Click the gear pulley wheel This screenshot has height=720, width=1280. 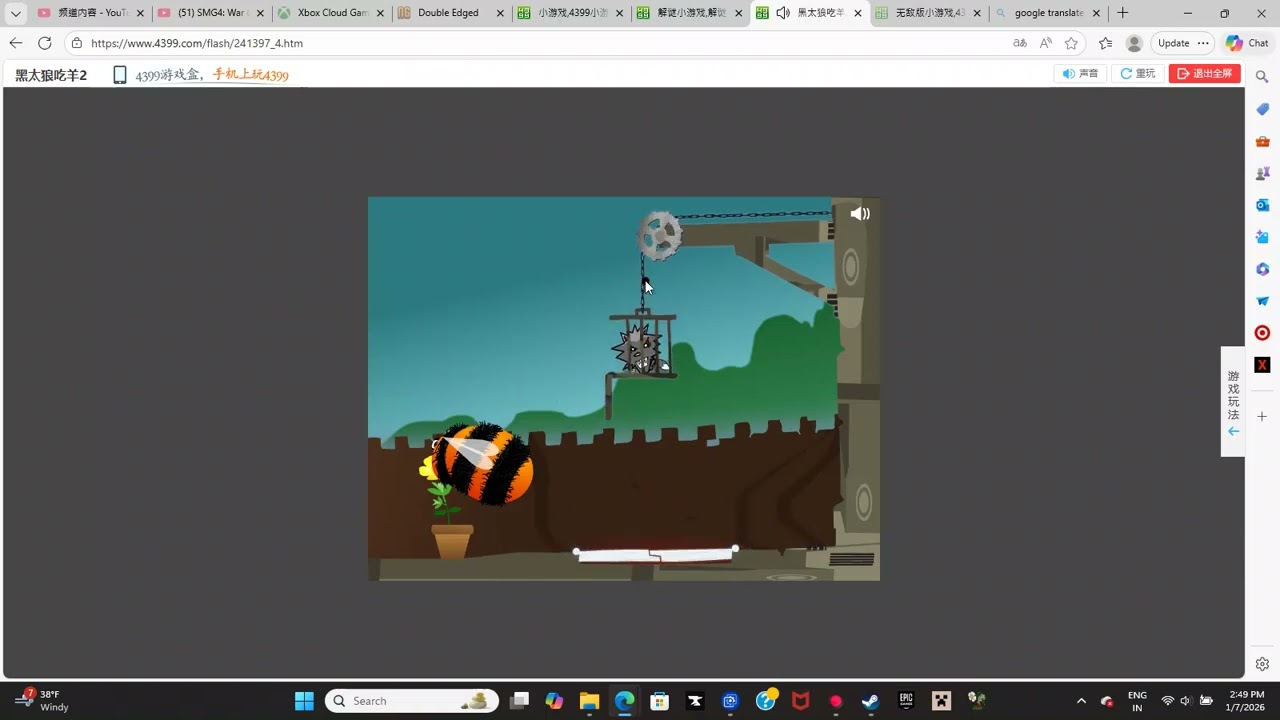coord(660,235)
